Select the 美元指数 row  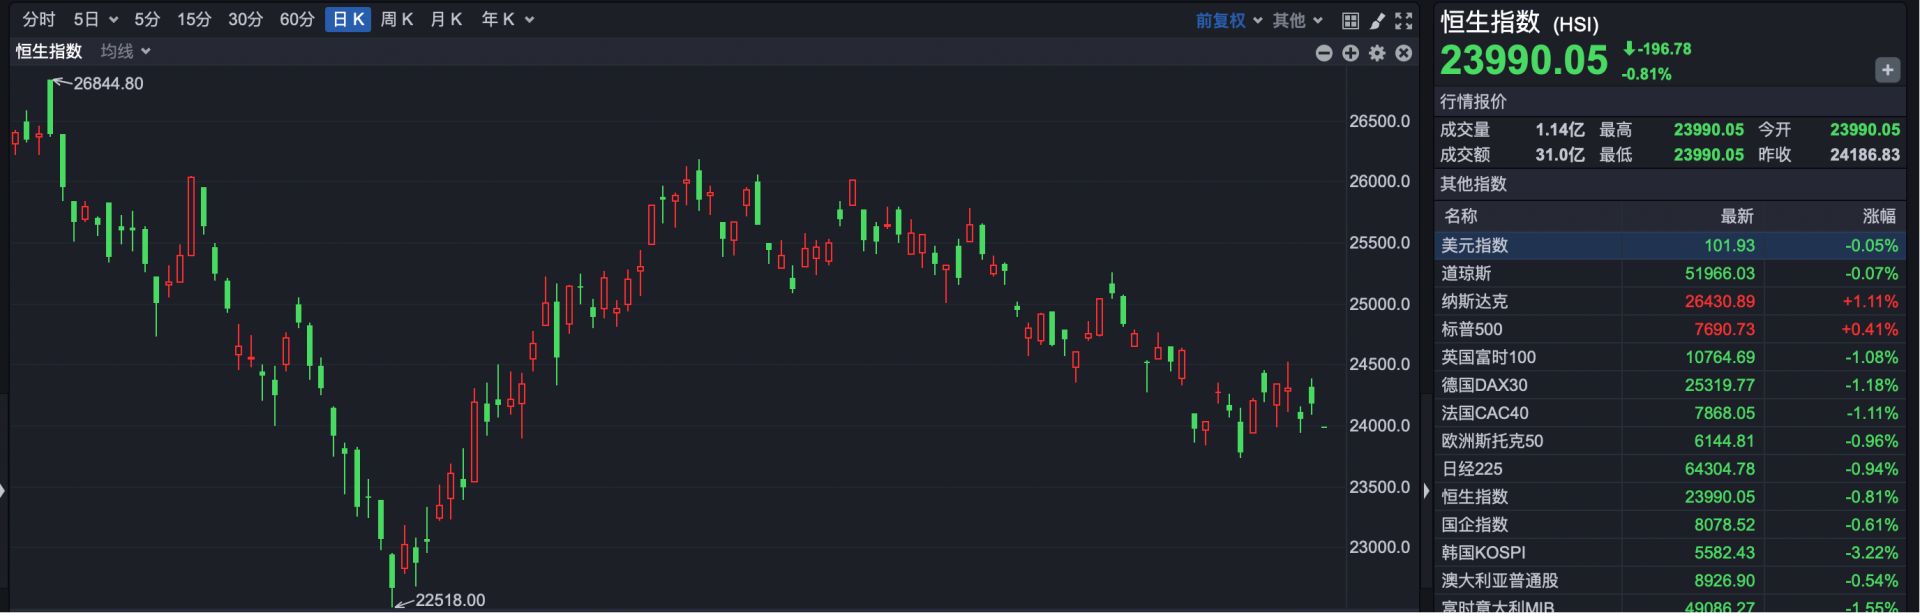pyautogui.click(x=1670, y=245)
